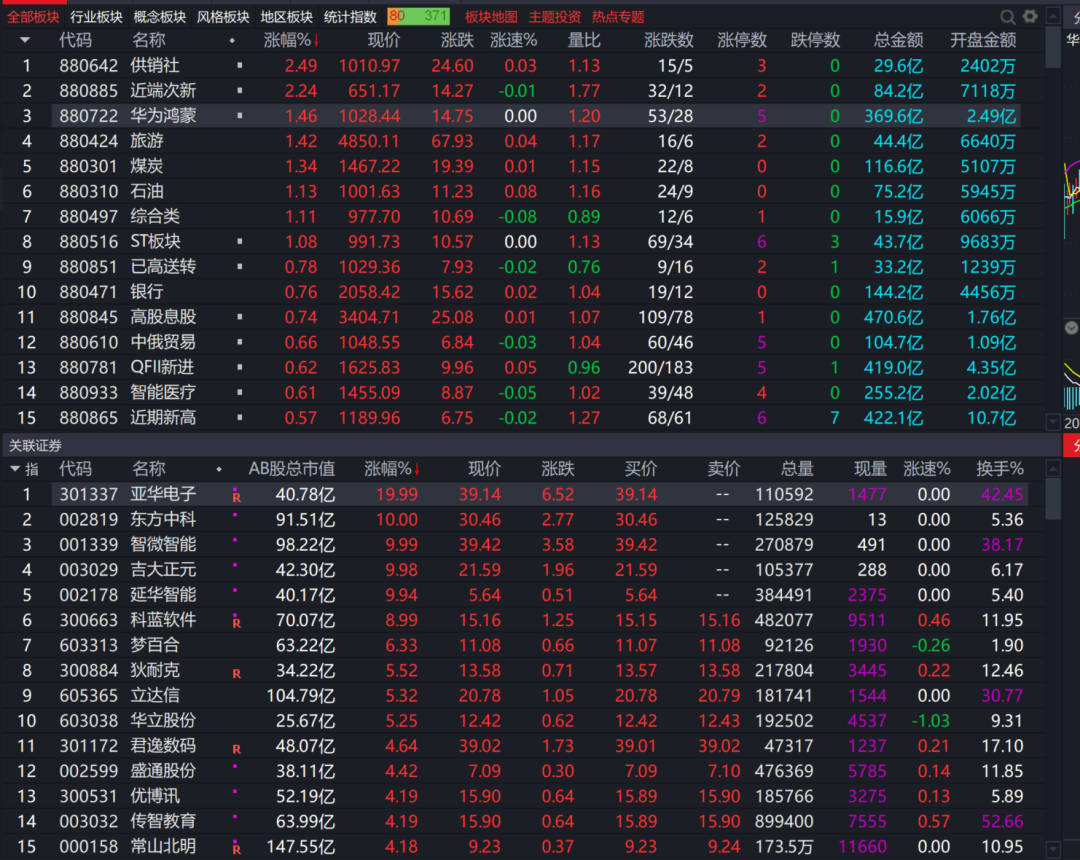Click the marker icon beside ST板块
This screenshot has width=1080, height=860.
[x=238, y=241]
